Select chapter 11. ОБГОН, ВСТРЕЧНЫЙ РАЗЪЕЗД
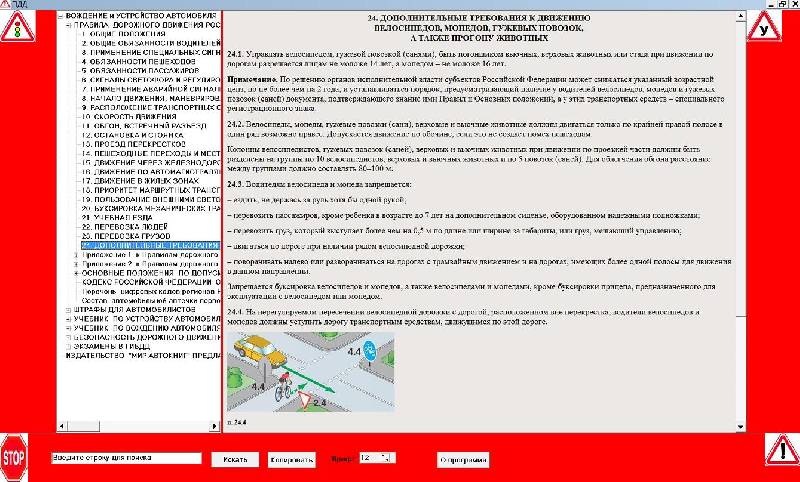This screenshot has width=800, height=482. (144, 125)
